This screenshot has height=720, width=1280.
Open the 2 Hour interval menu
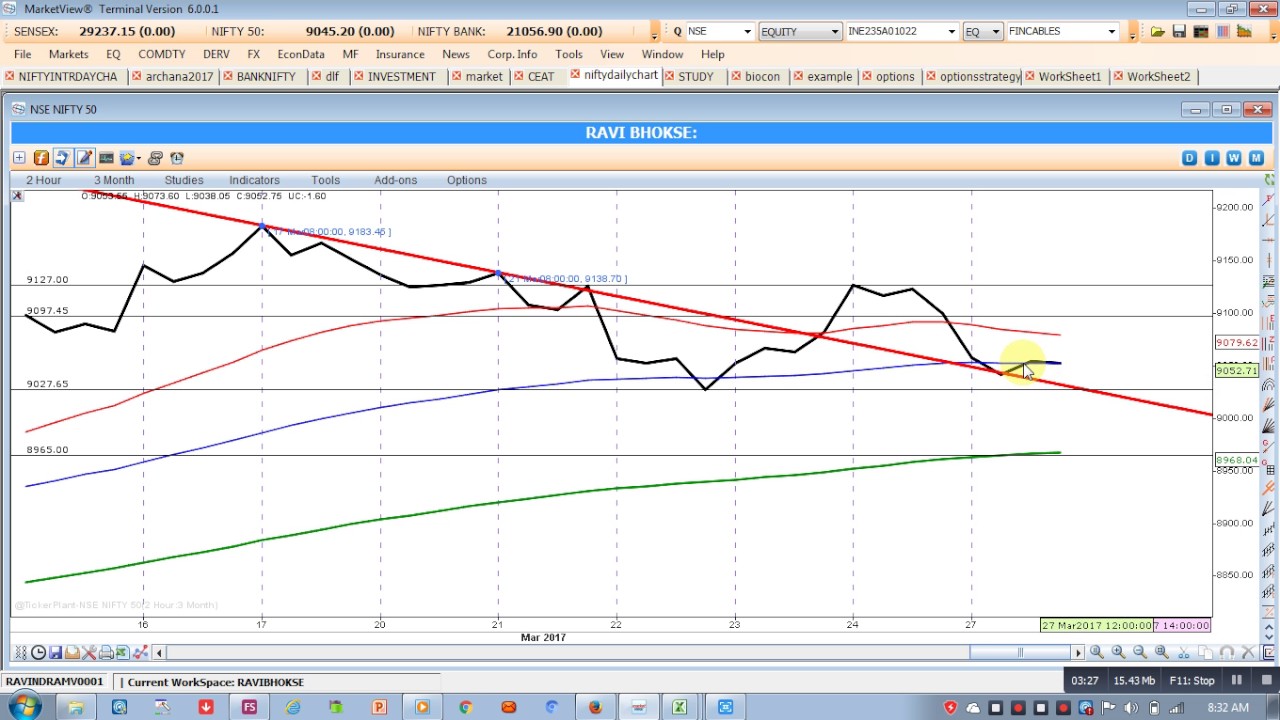pos(43,180)
